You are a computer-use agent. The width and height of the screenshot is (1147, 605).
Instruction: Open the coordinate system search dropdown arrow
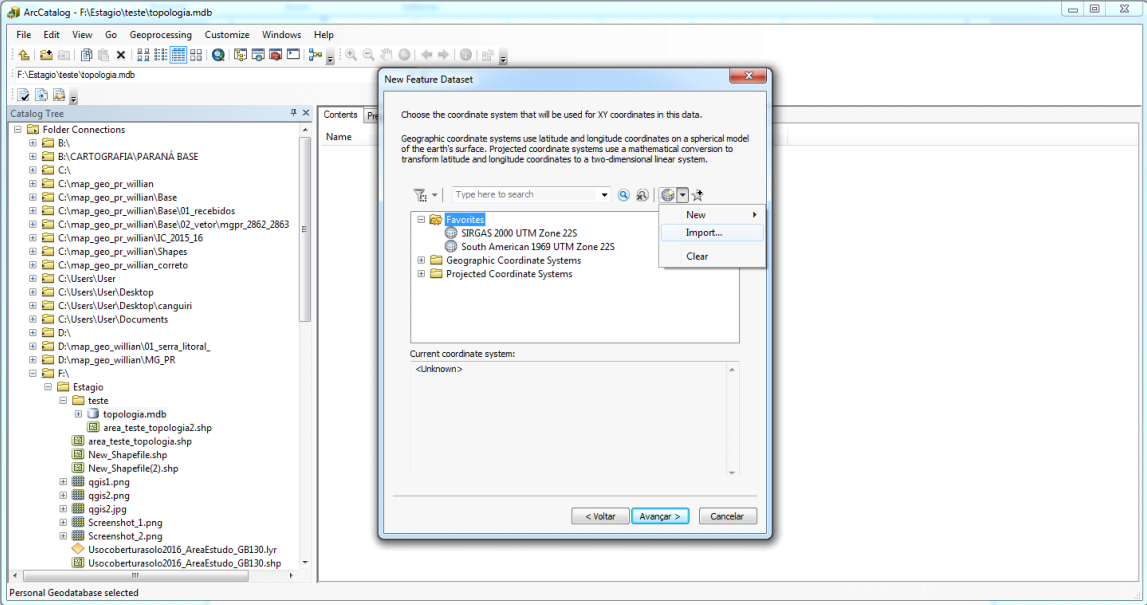604,195
